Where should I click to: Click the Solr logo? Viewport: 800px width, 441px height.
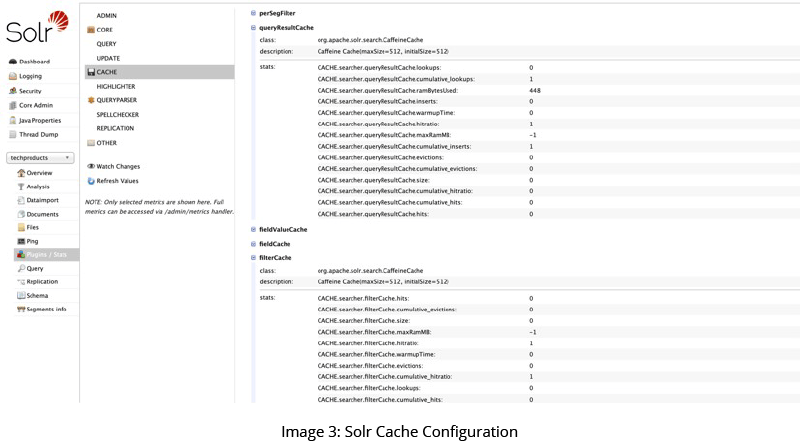37,27
